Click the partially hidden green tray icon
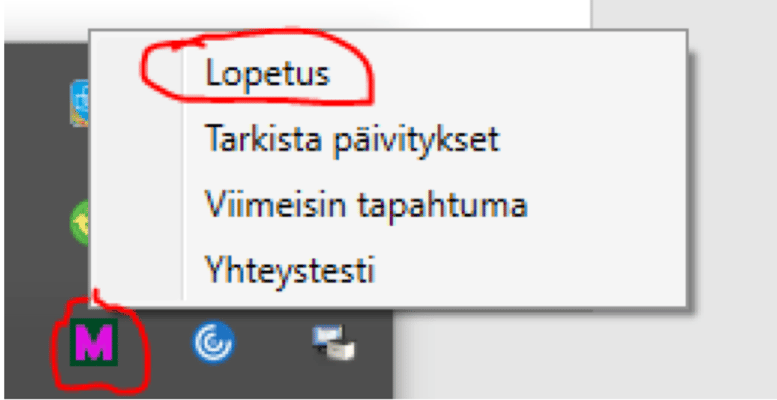Image resolution: width=777 pixels, height=400 pixels. point(80,222)
